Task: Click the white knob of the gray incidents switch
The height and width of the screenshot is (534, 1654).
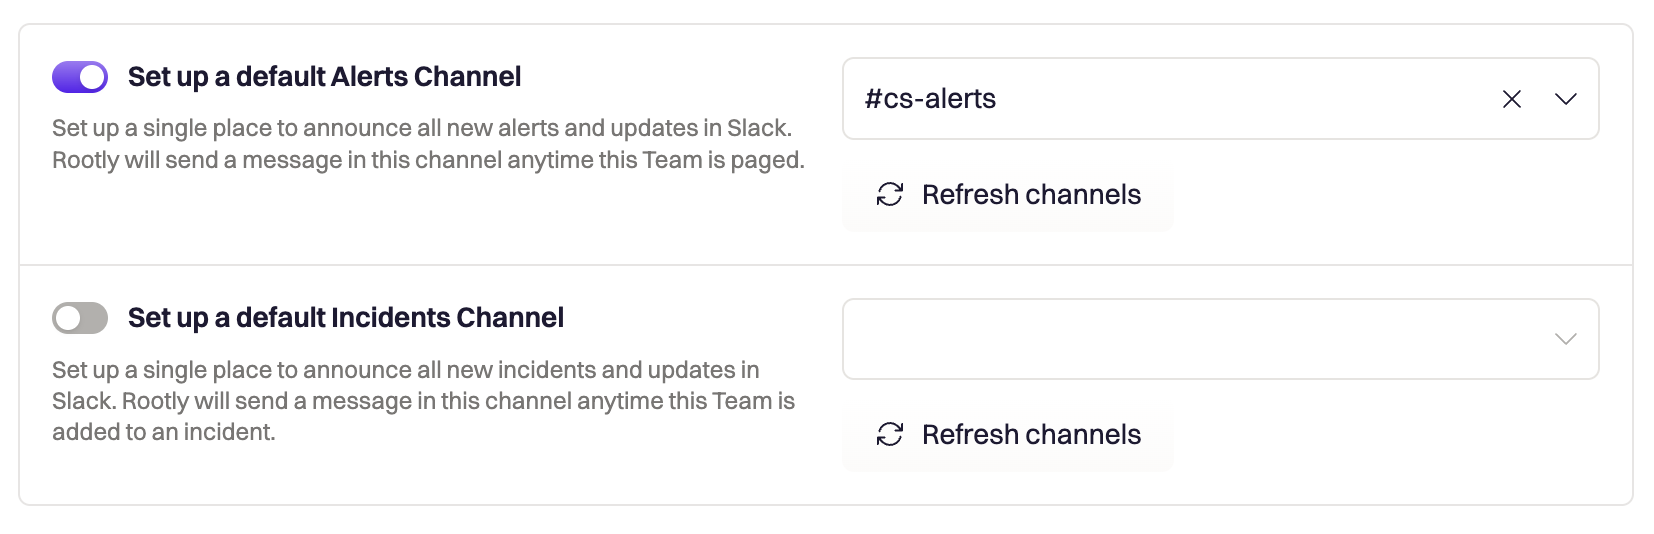Action: tap(68, 318)
